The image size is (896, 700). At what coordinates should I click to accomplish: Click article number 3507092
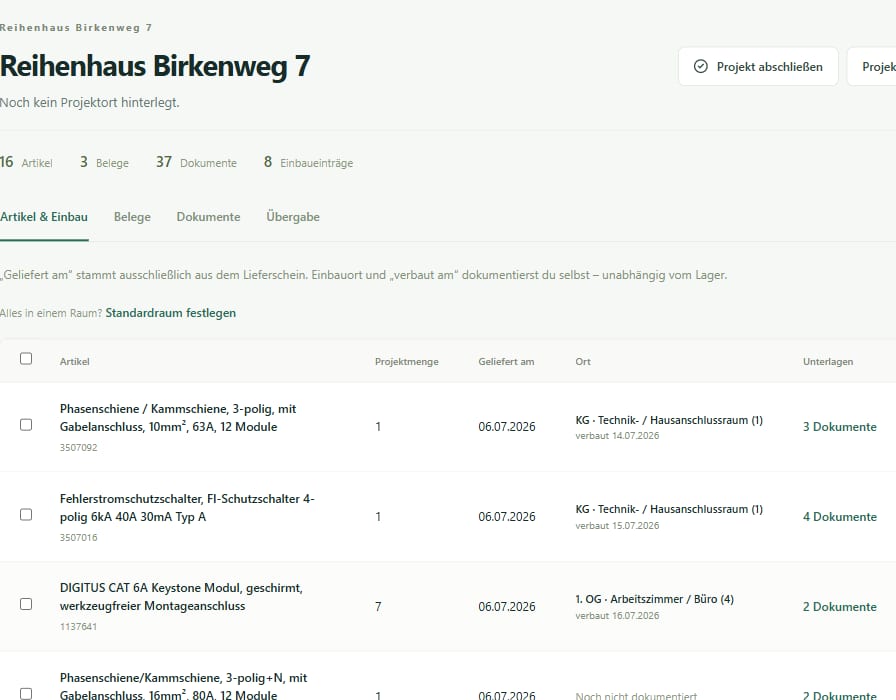click(78, 447)
